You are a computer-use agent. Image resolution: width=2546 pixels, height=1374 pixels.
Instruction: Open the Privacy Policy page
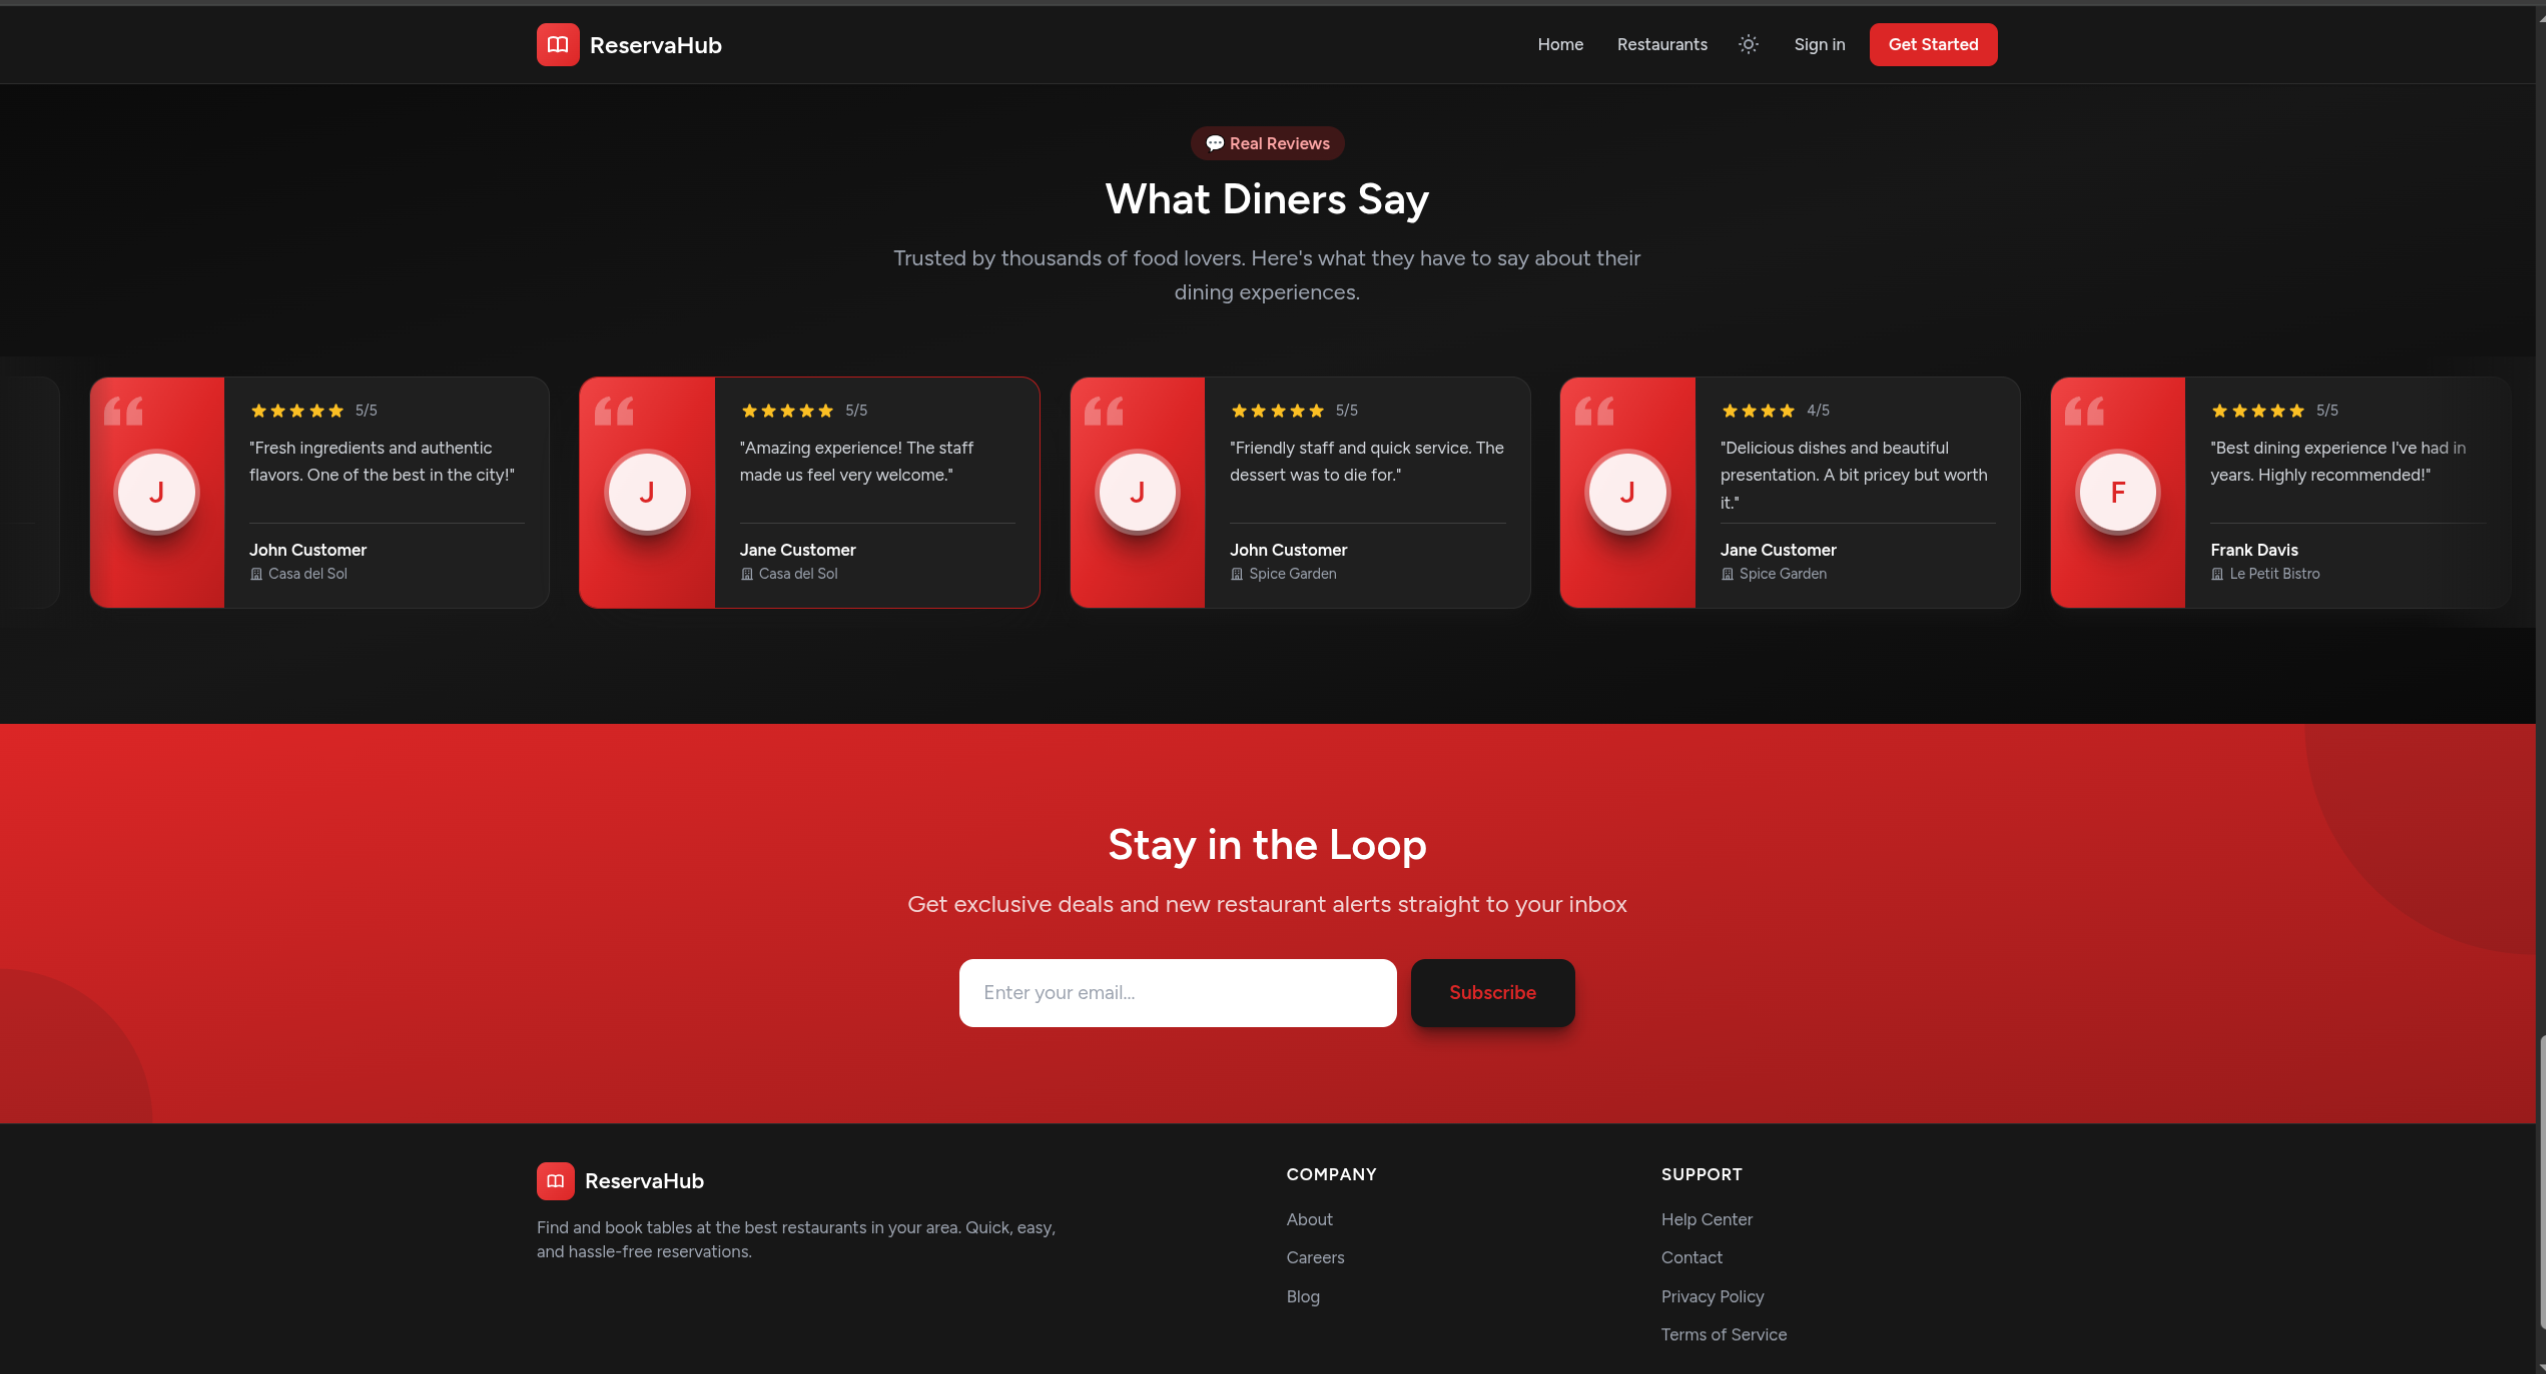click(1712, 1296)
